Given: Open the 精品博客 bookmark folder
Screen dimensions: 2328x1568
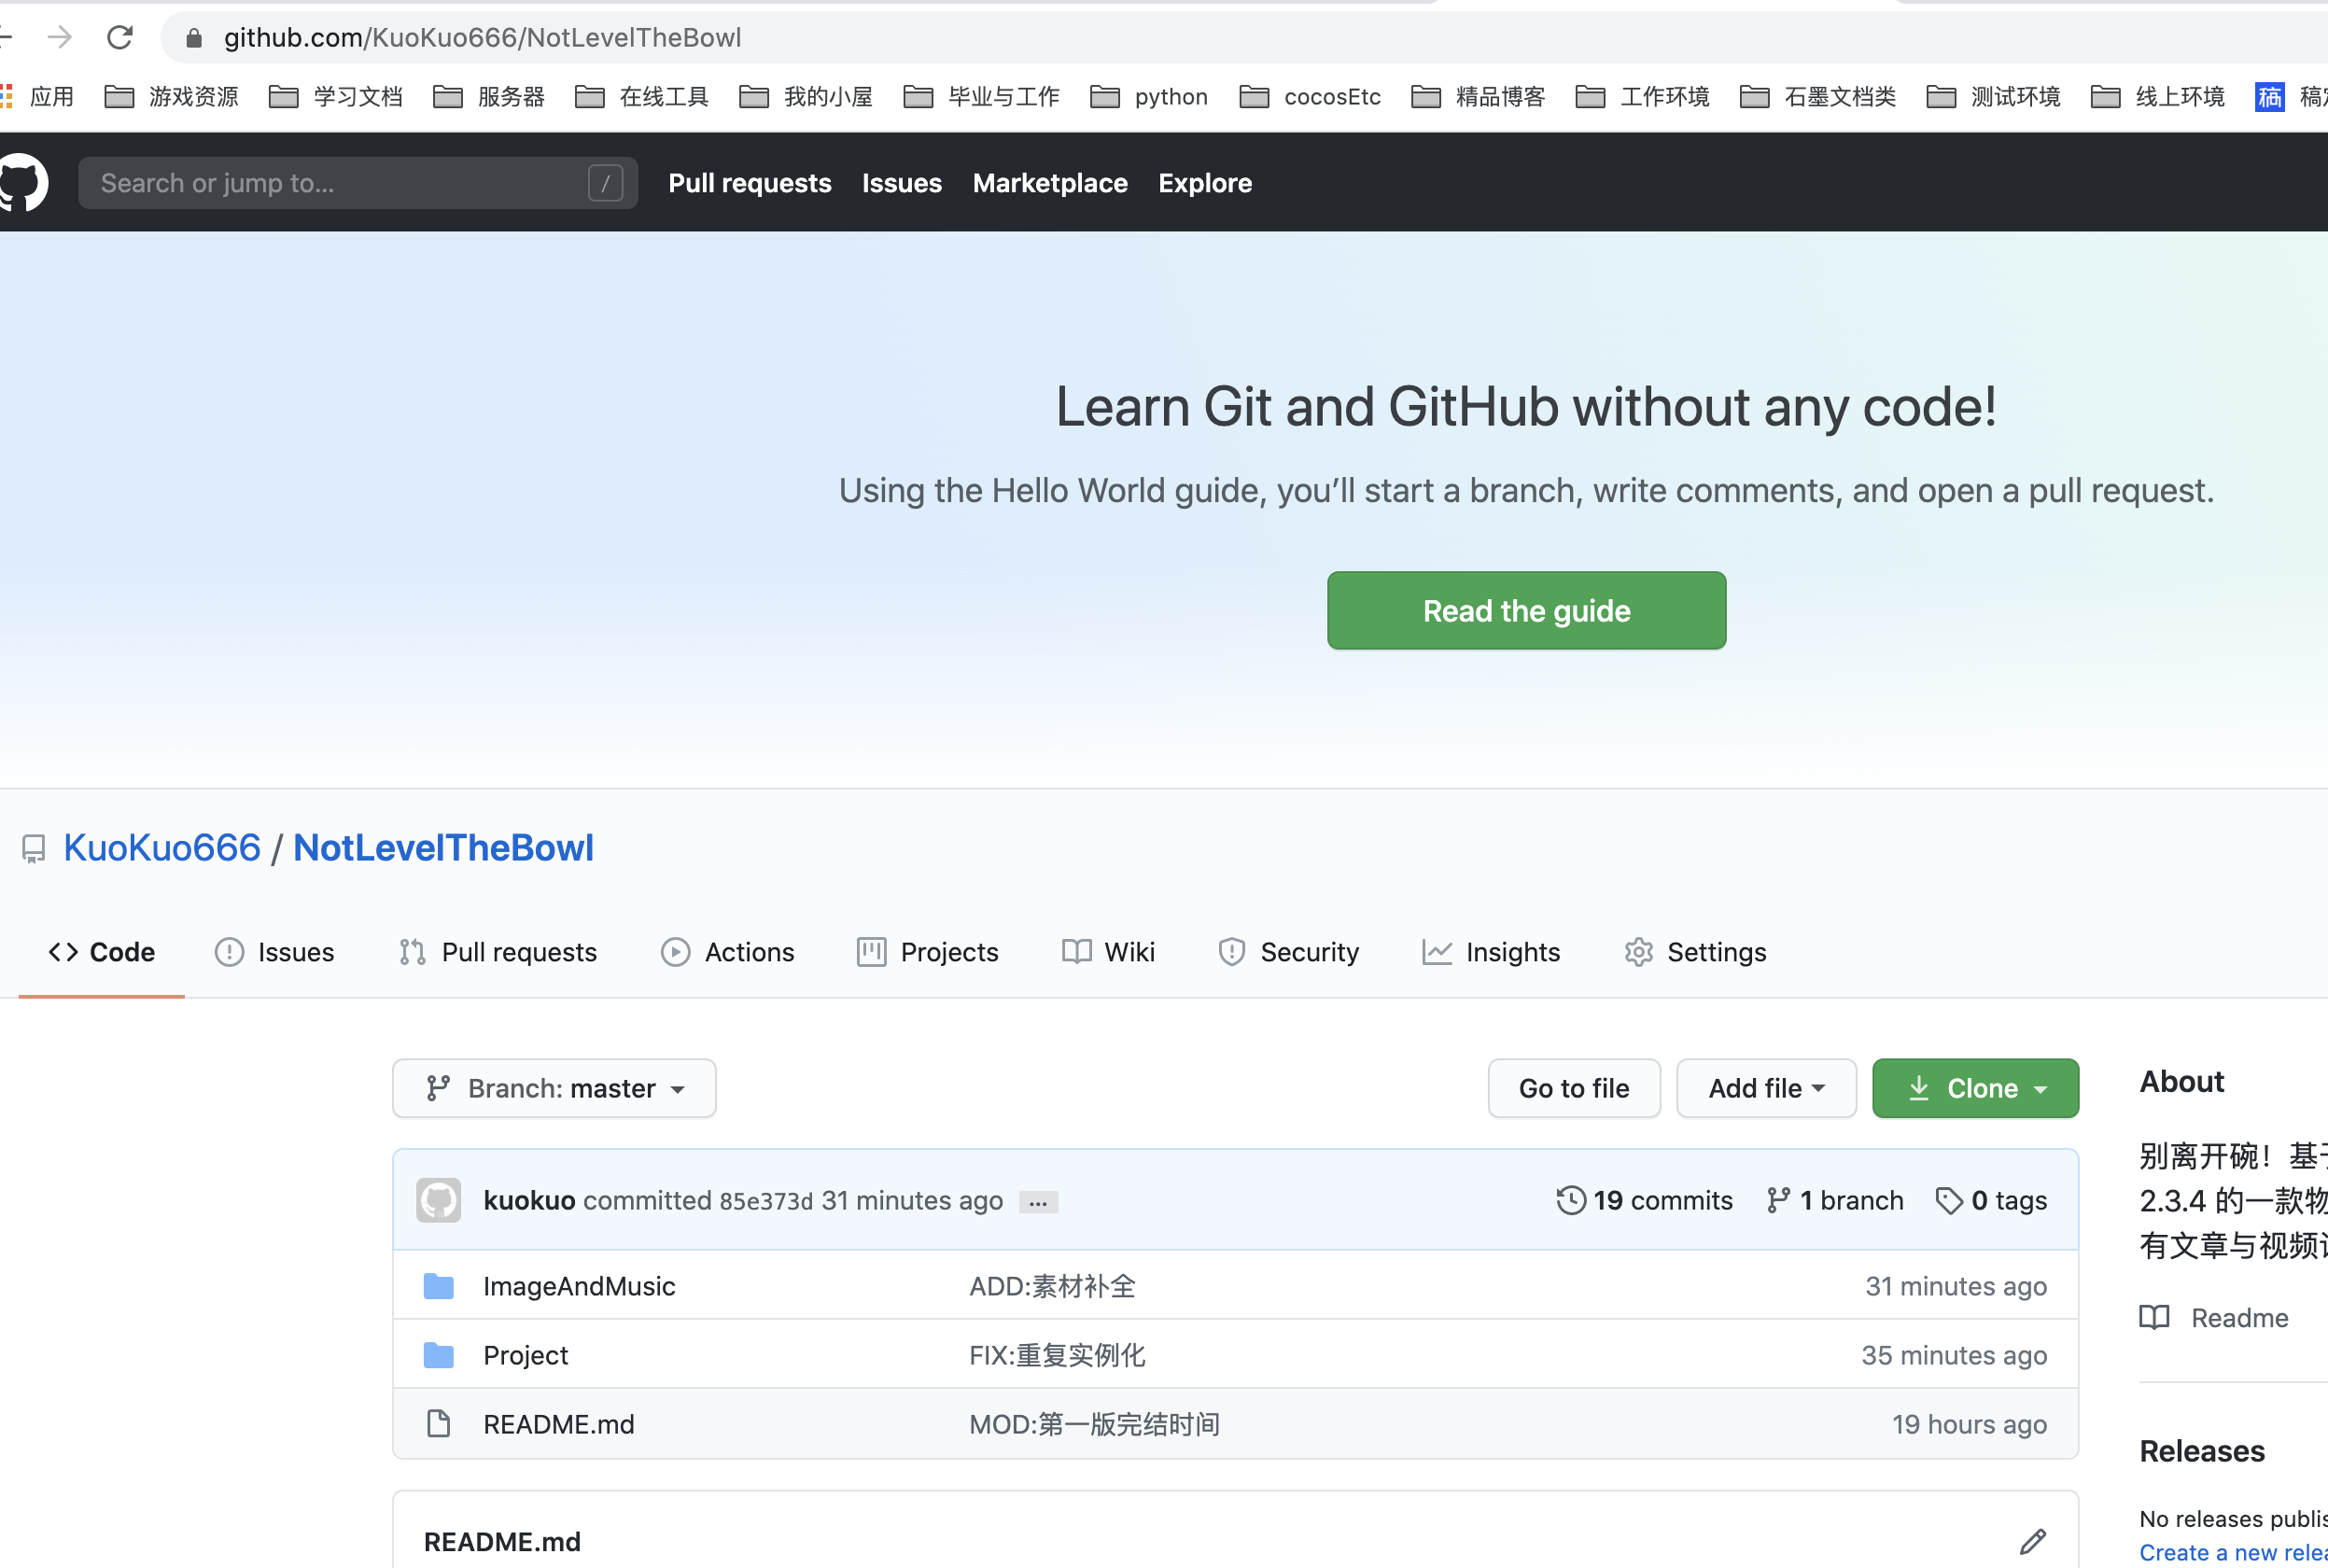Looking at the screenshot, I should [1478, 97].
